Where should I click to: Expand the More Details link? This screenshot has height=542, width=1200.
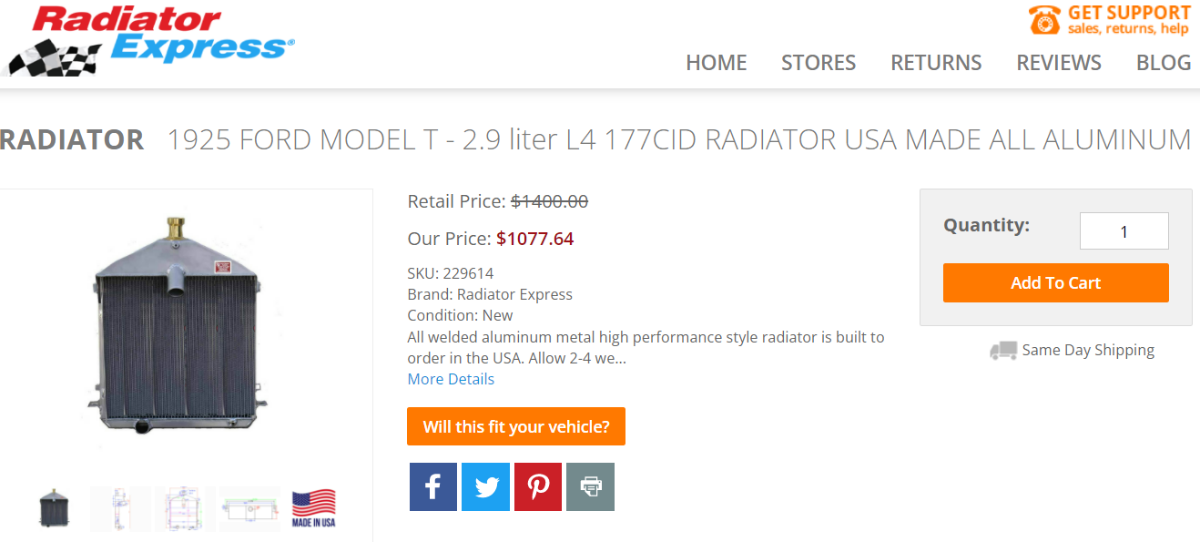[x=451, y=379]
